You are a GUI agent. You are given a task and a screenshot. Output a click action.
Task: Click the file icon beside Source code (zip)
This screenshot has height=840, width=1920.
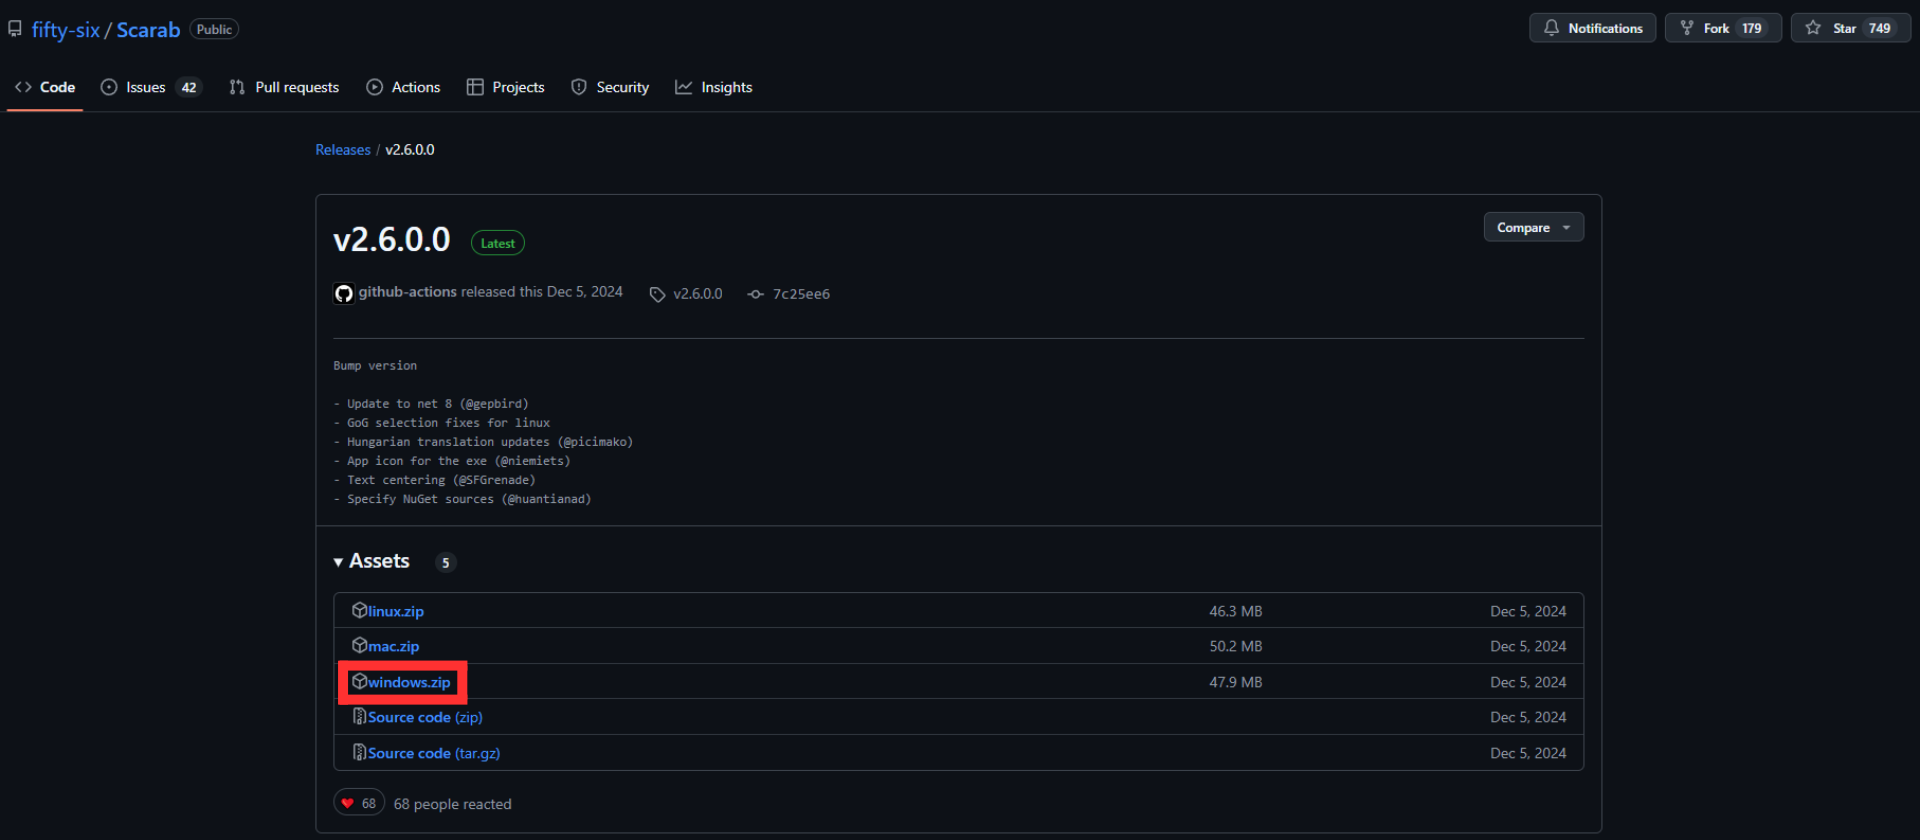[359, 717]
